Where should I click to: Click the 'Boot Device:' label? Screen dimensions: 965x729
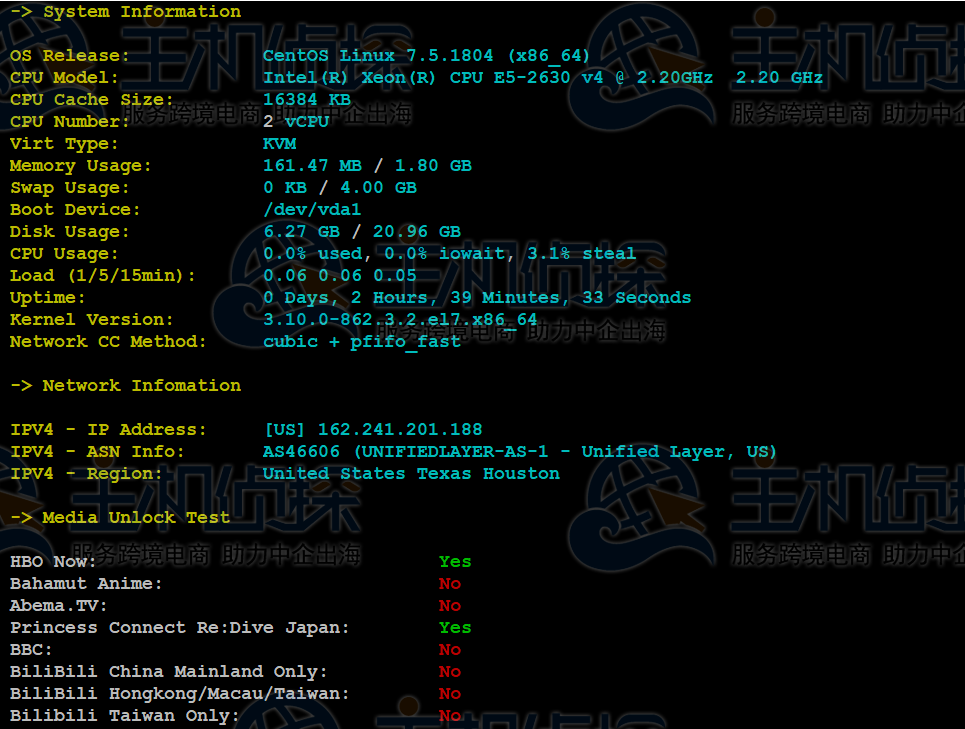(75, 210)
